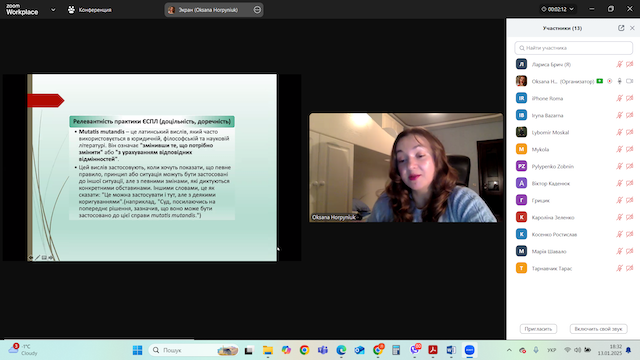
Task: Click the Пригласить button
Action: (538, 329)
